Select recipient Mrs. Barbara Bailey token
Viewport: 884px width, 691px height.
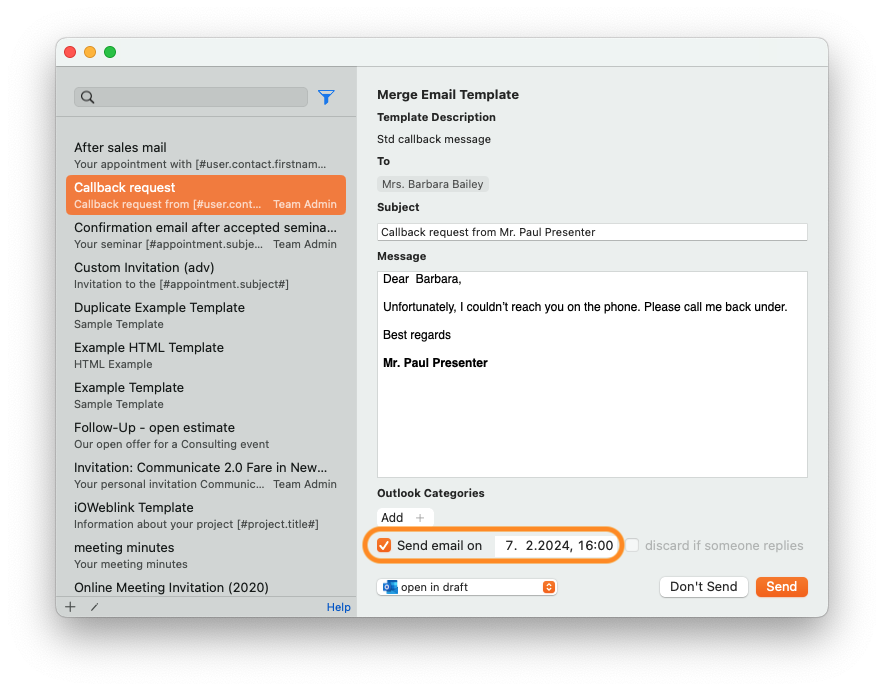pos(432,184)
